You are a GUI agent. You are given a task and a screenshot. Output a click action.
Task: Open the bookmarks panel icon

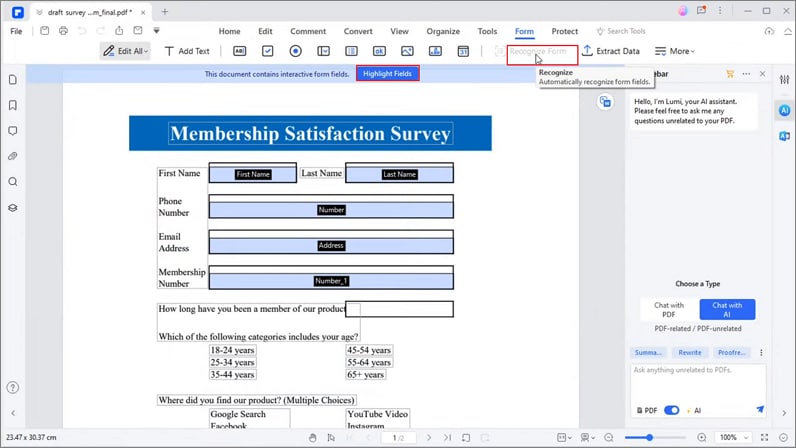click(13, 105)
